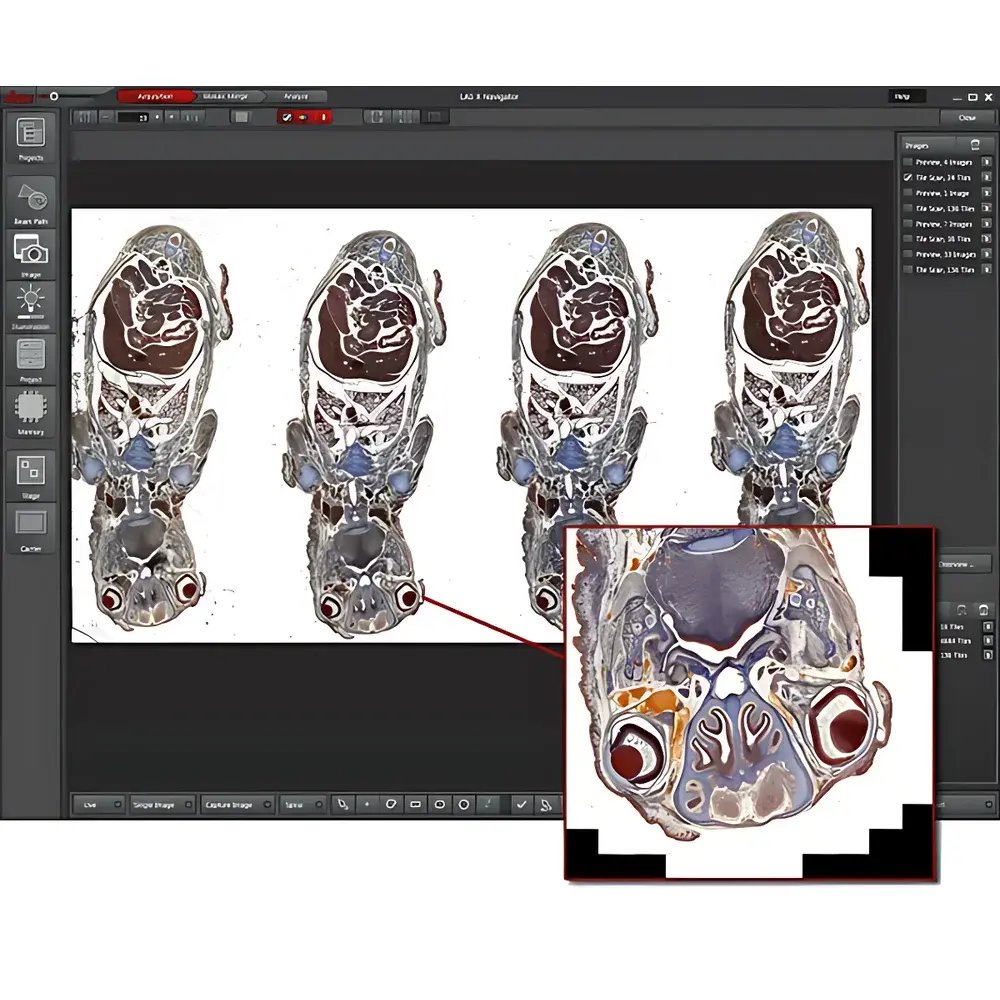Switch to the Analysis tab

296,97
